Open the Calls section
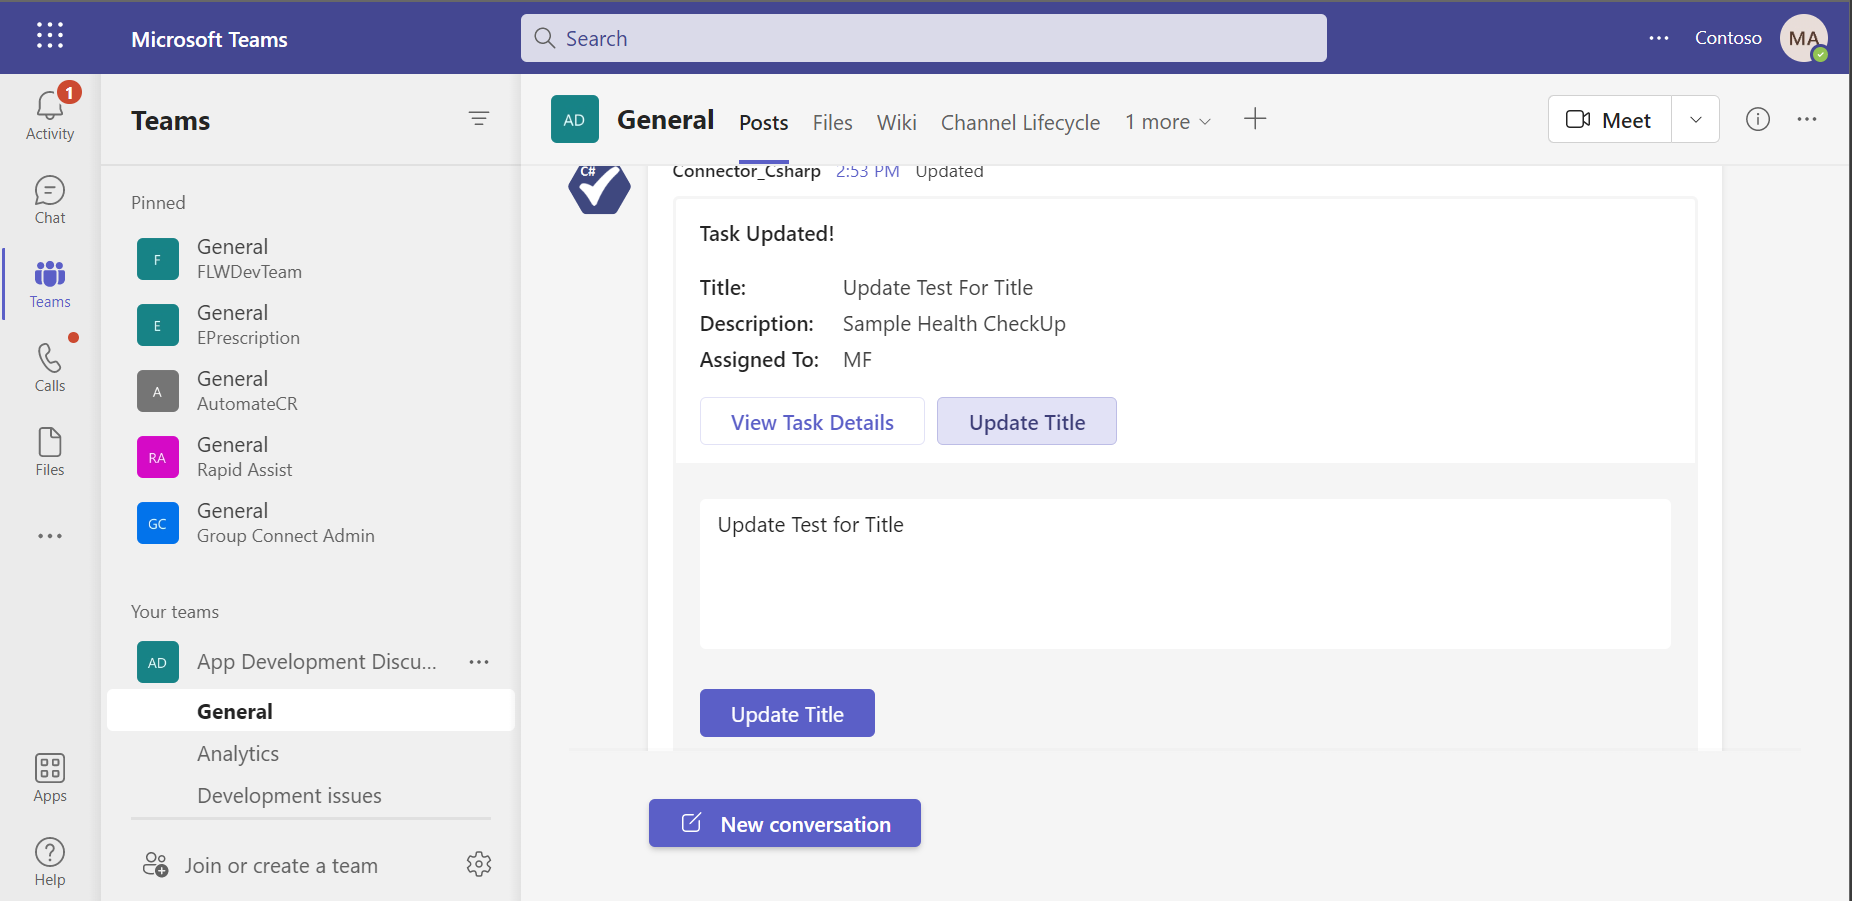The image size is (1852, 901). (x=50, y=368)
